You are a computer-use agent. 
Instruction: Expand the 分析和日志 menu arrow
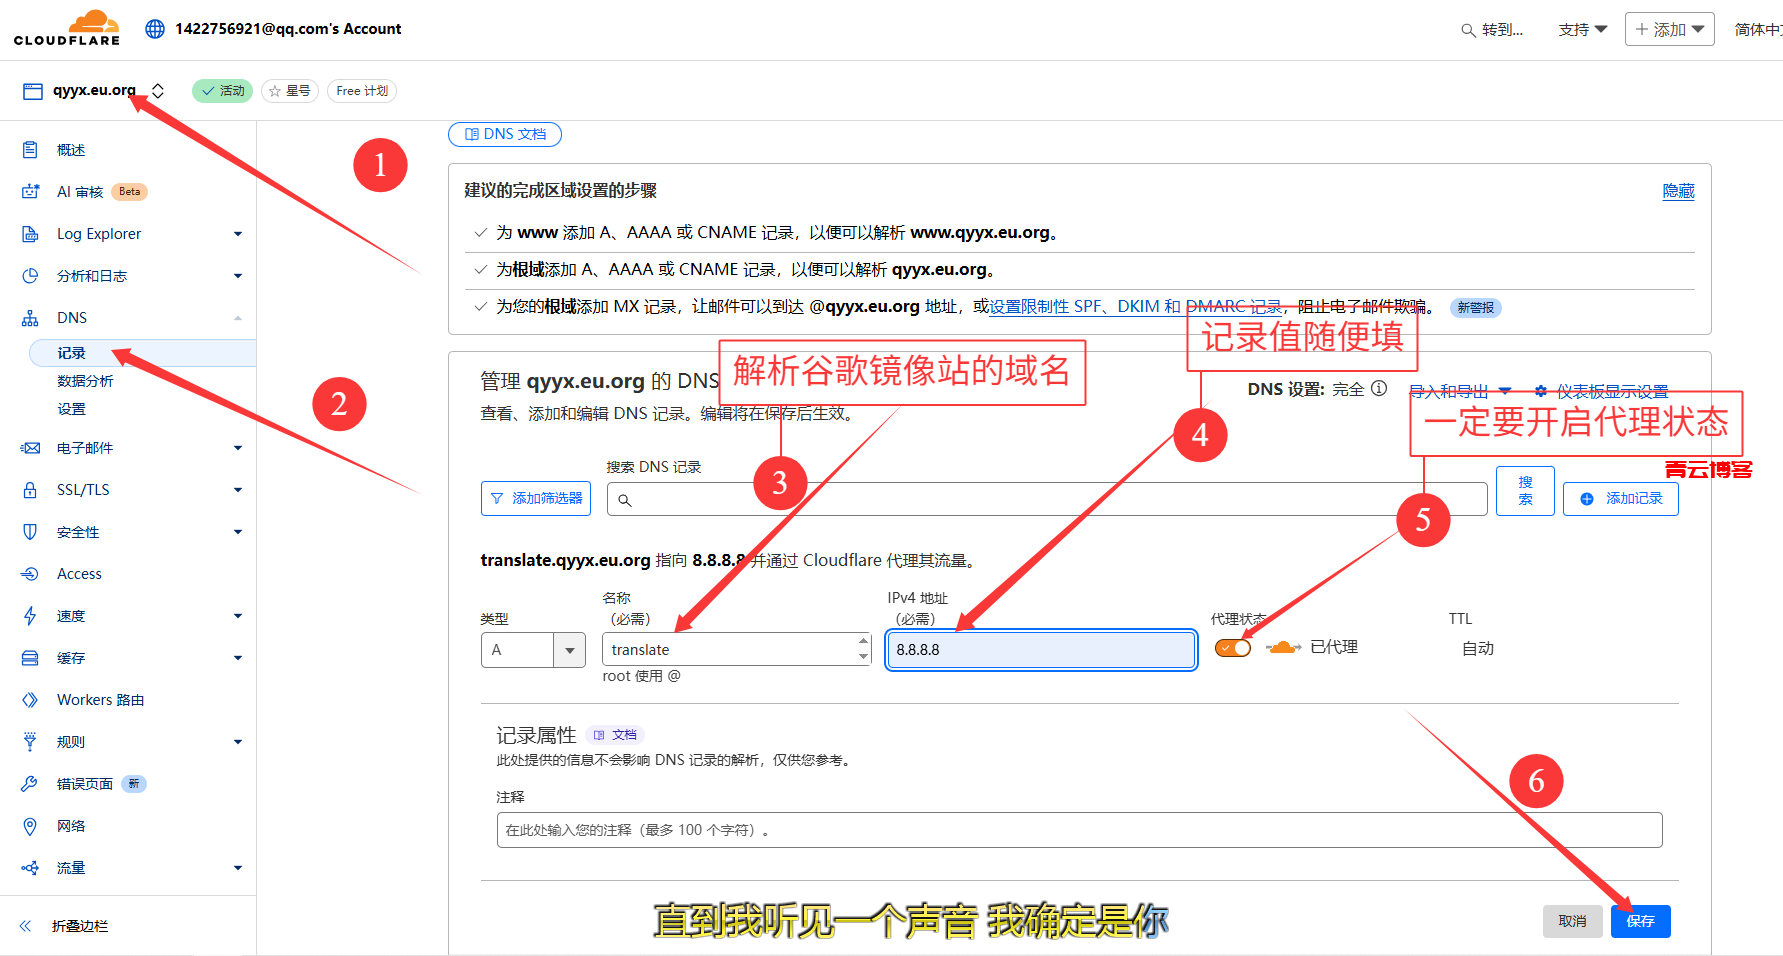click(x=238, y=276)
